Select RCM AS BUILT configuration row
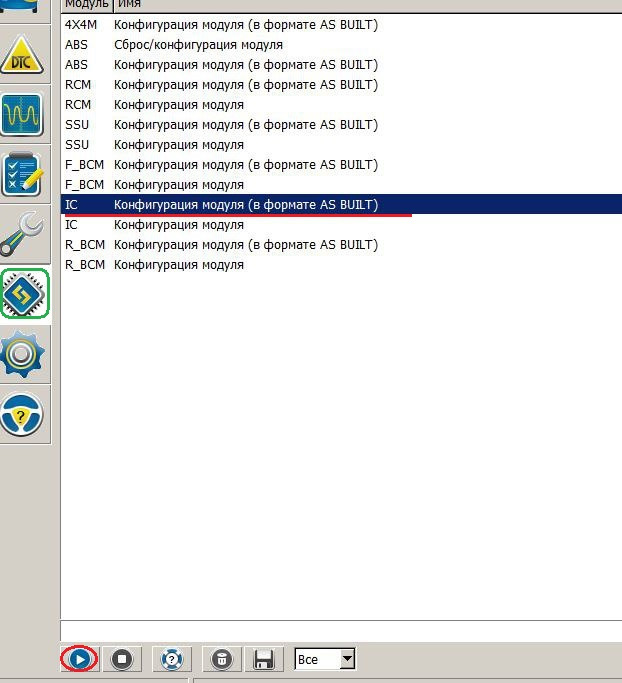The image size is (622, 683). pos(341,85)
